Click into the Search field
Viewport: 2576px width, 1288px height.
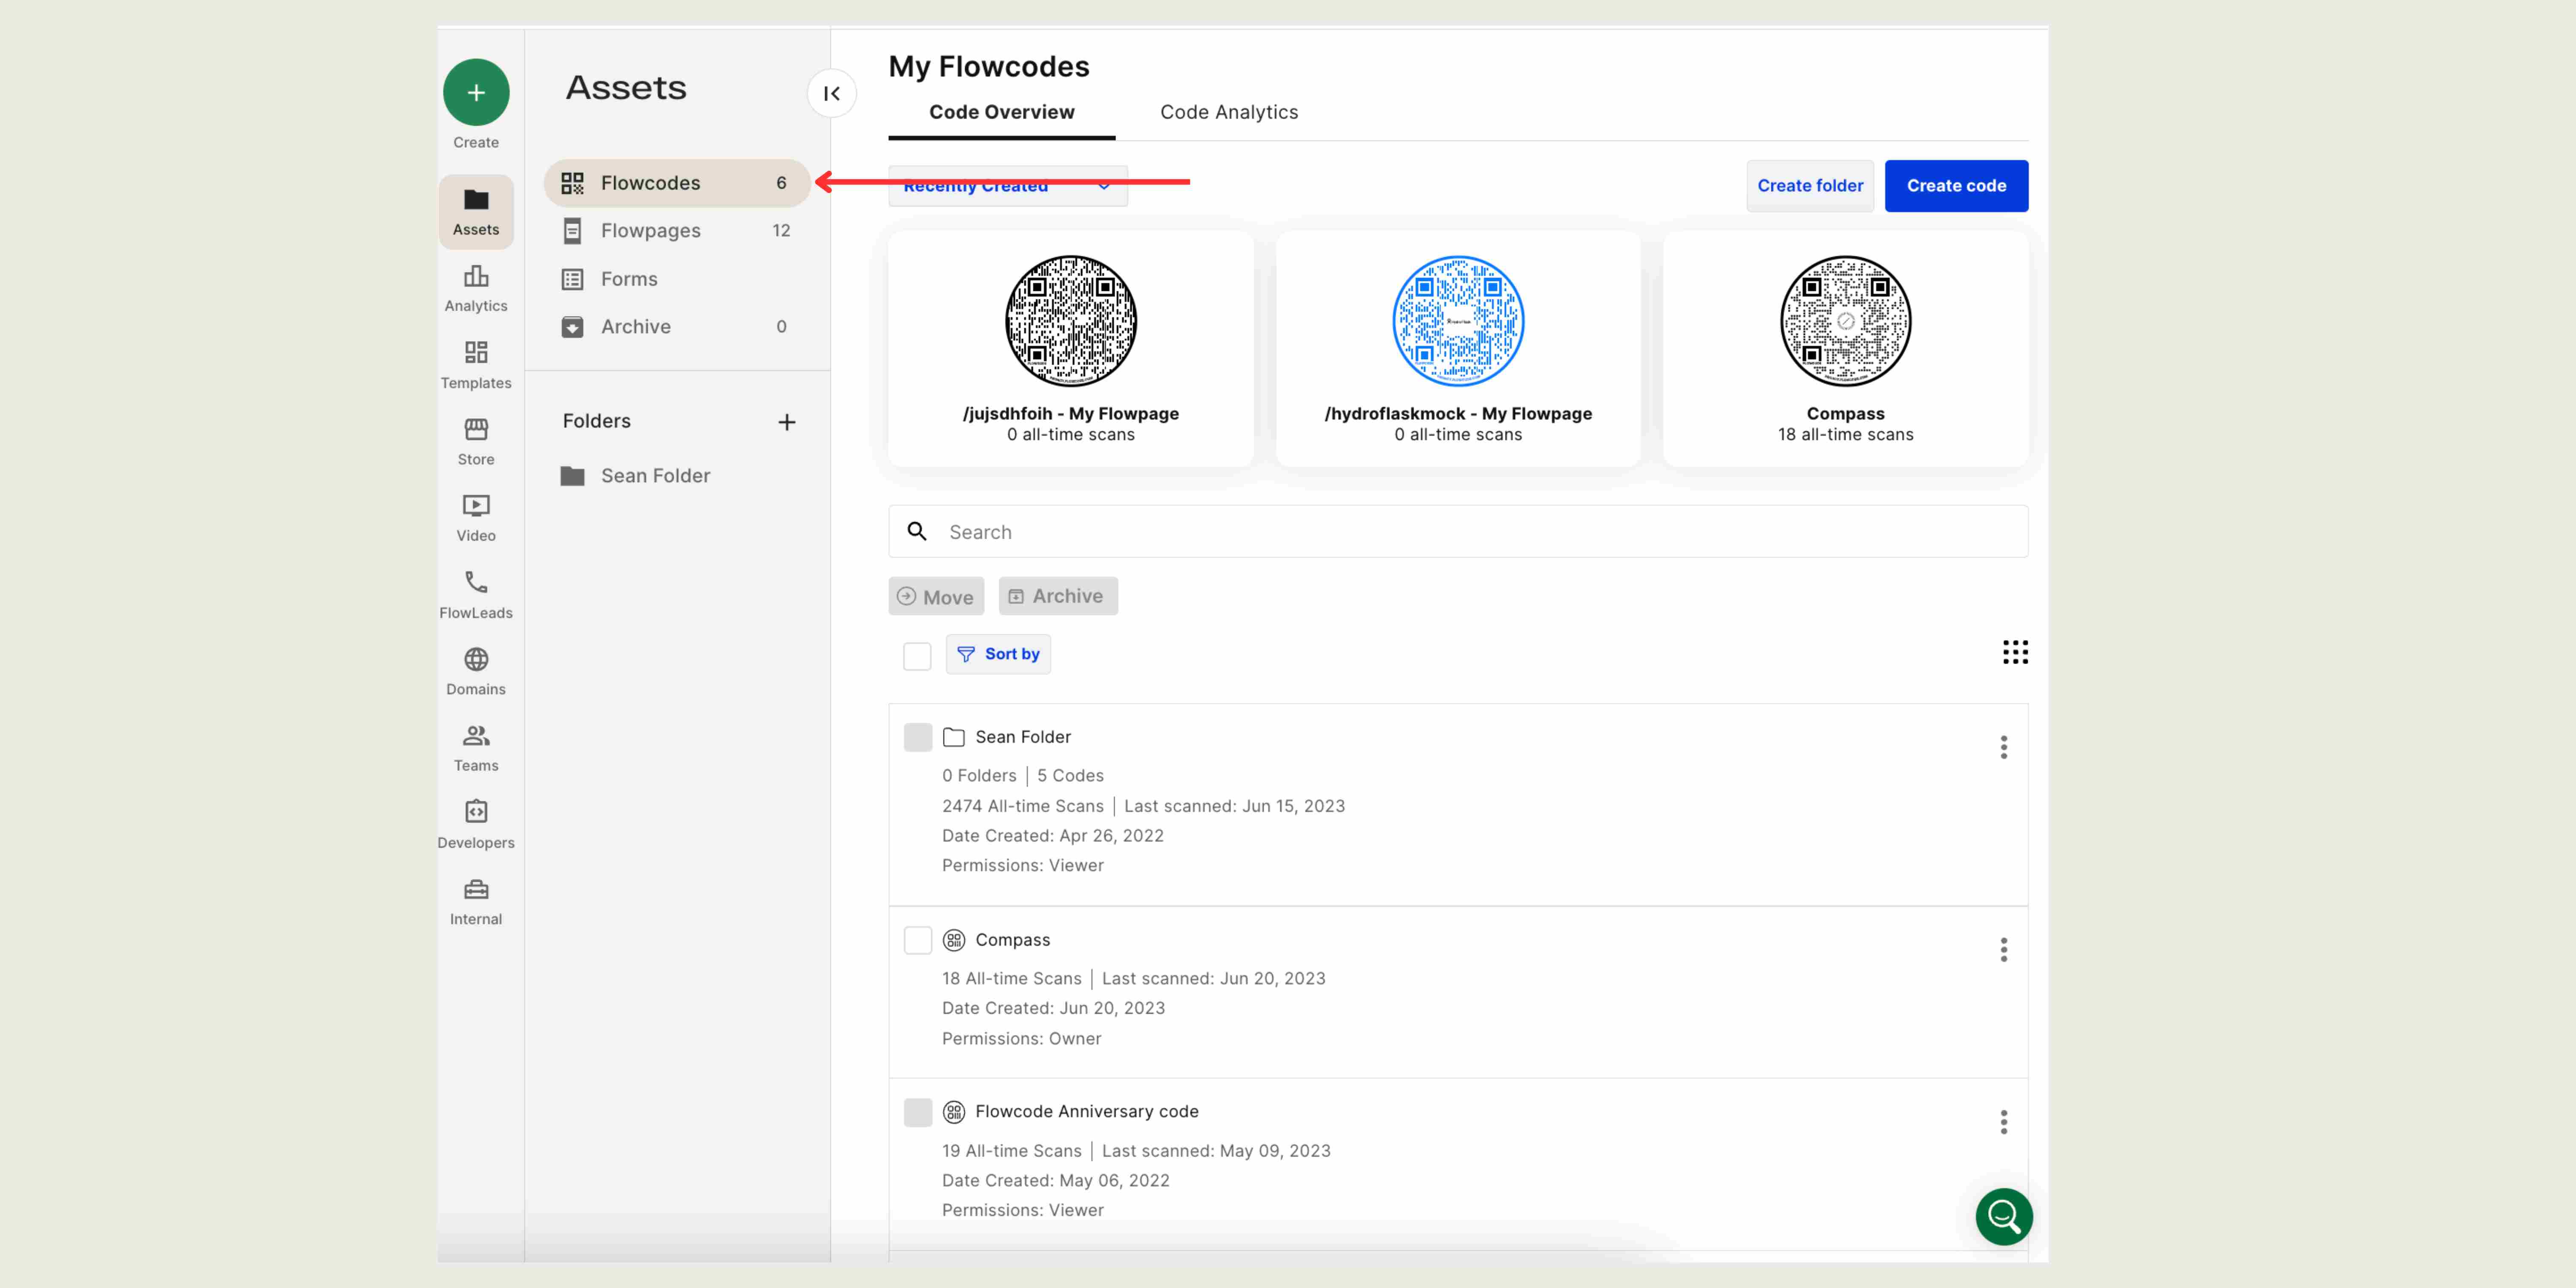point(1457,532)
